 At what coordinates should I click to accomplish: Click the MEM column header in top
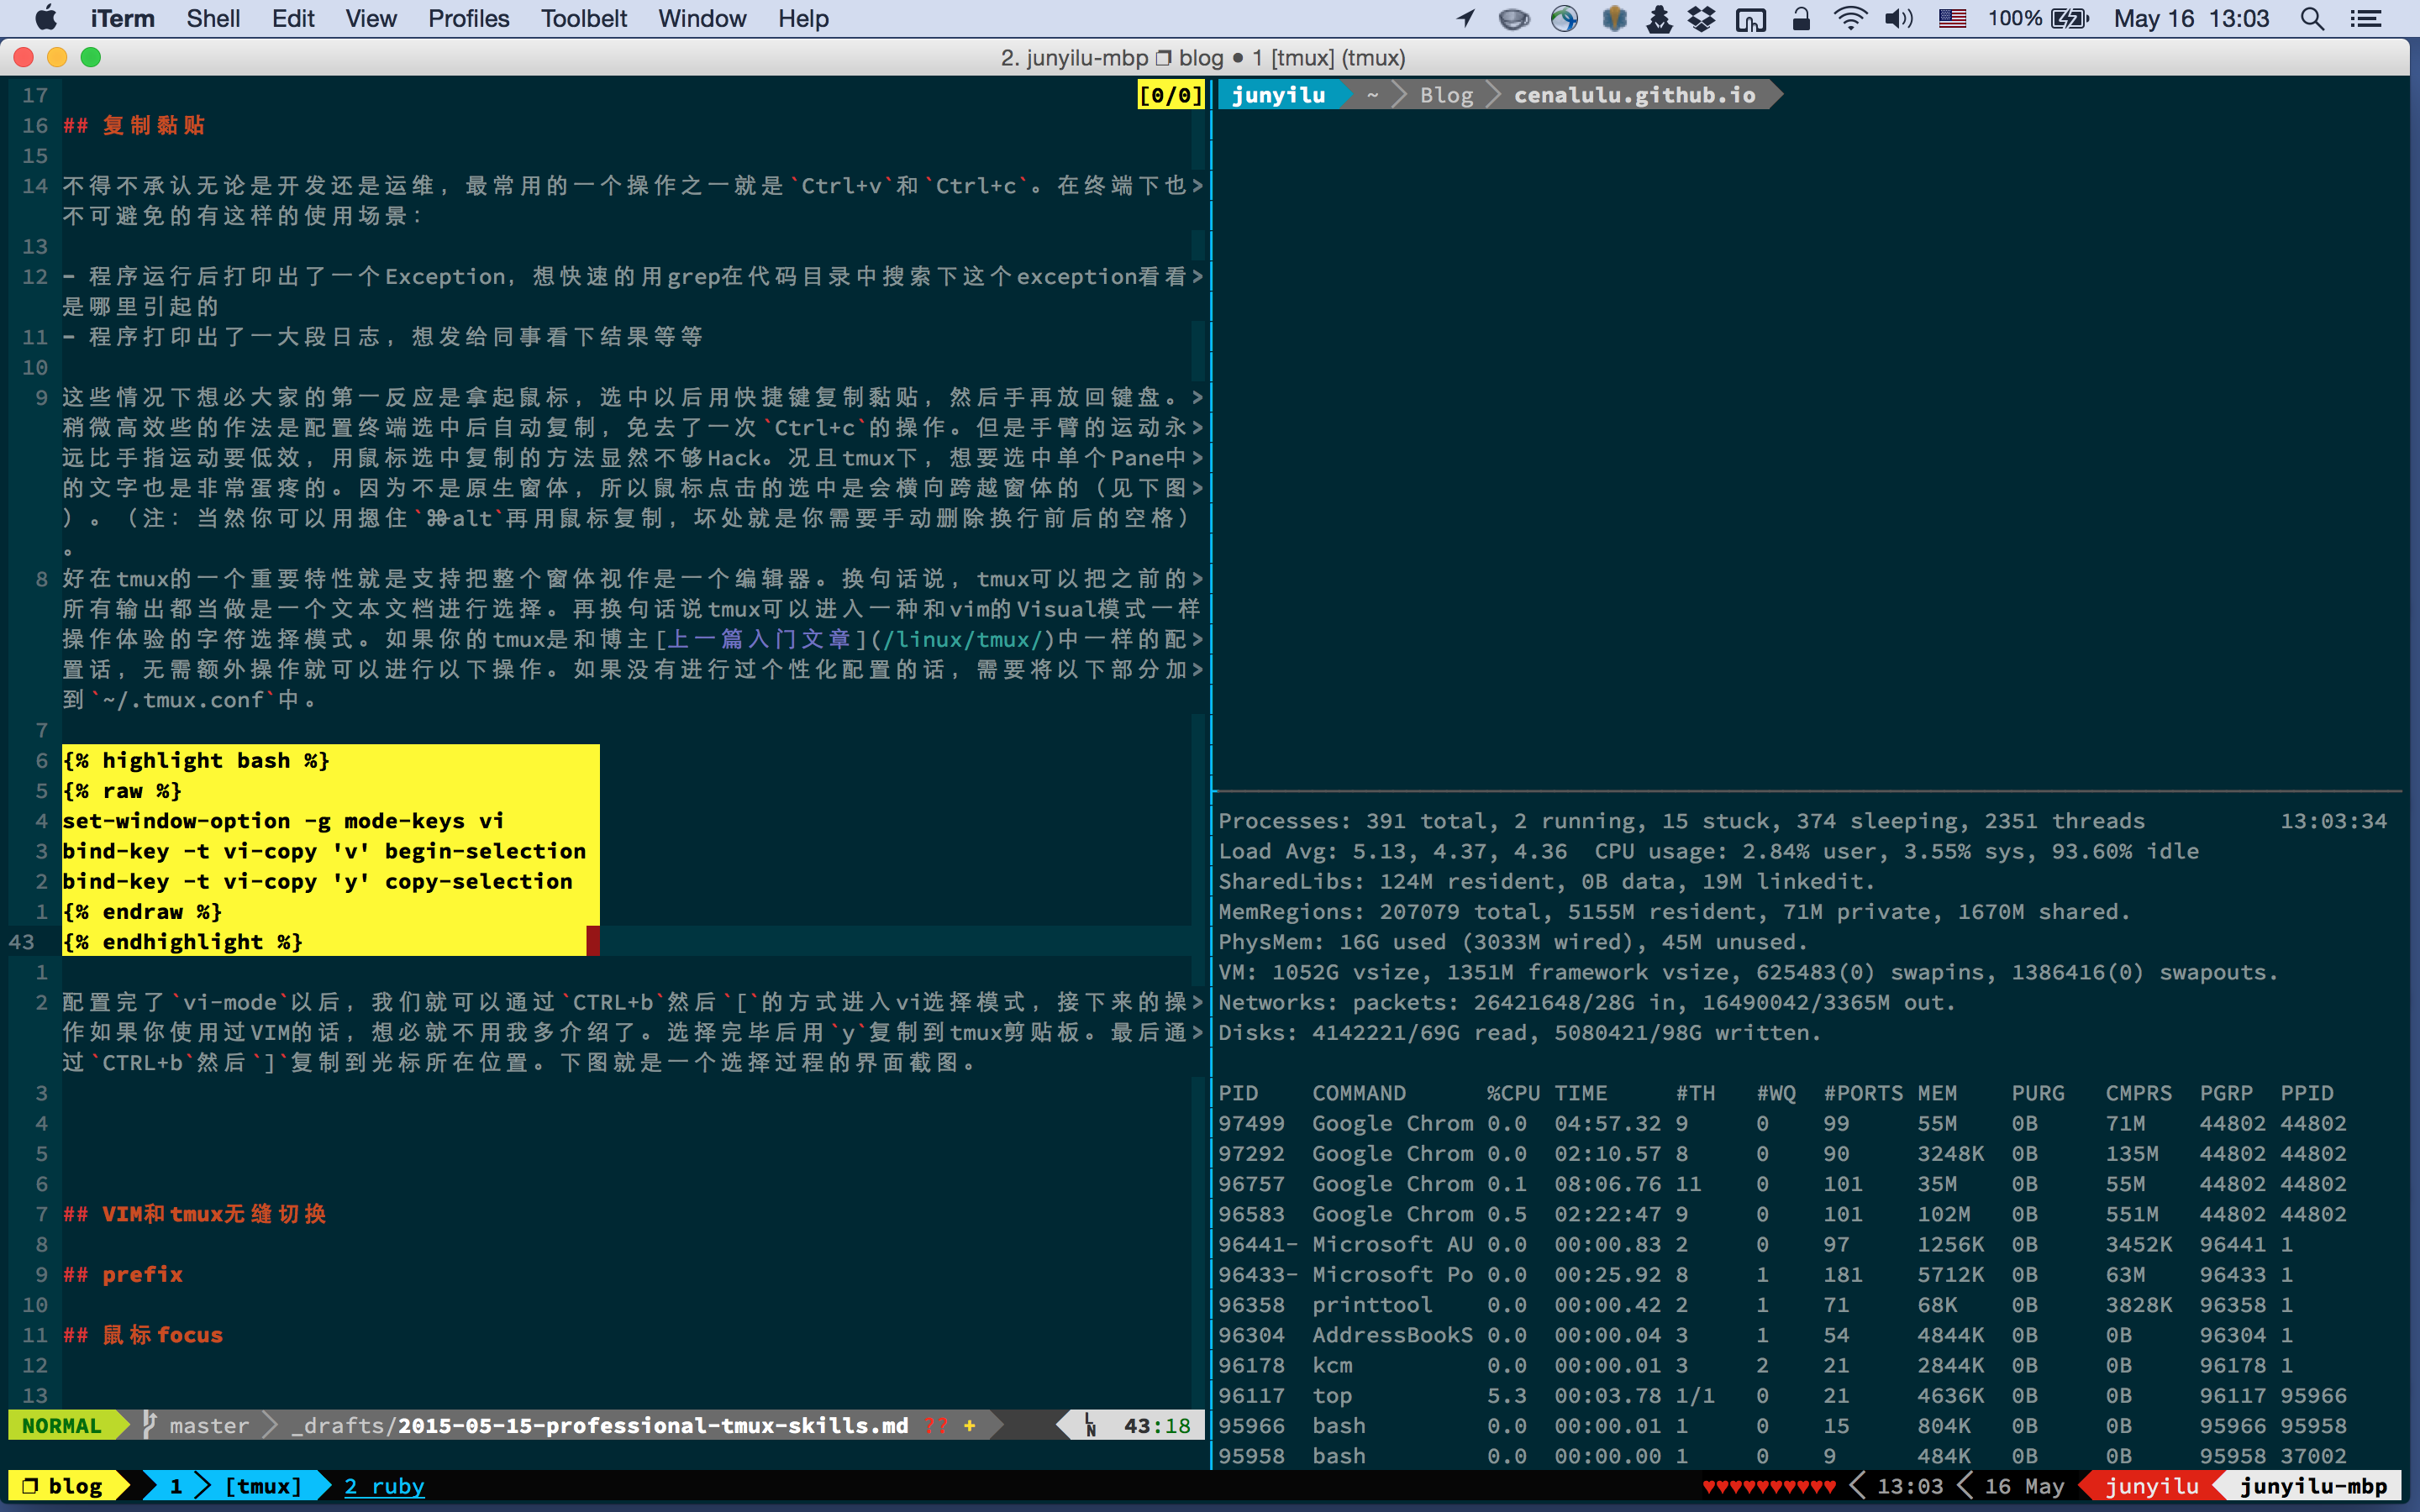point(1937,1092)
